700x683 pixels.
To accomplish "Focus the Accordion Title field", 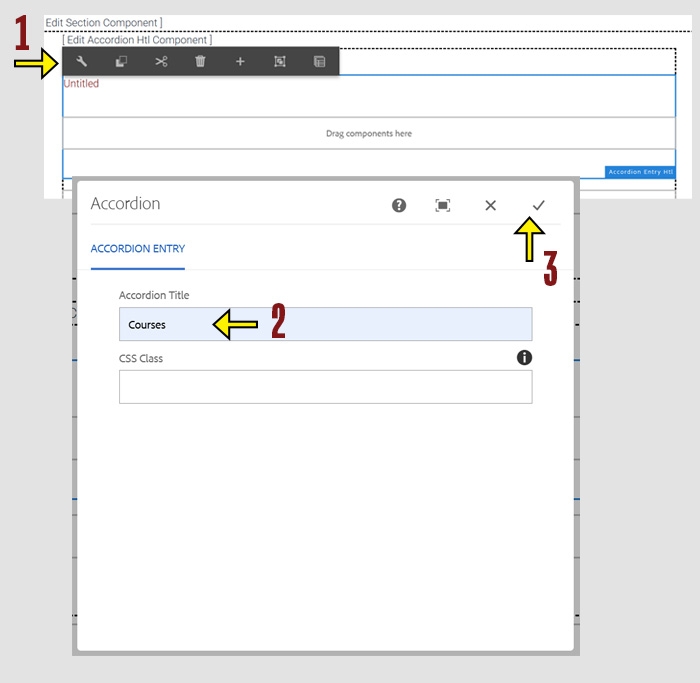I will 325,324.
